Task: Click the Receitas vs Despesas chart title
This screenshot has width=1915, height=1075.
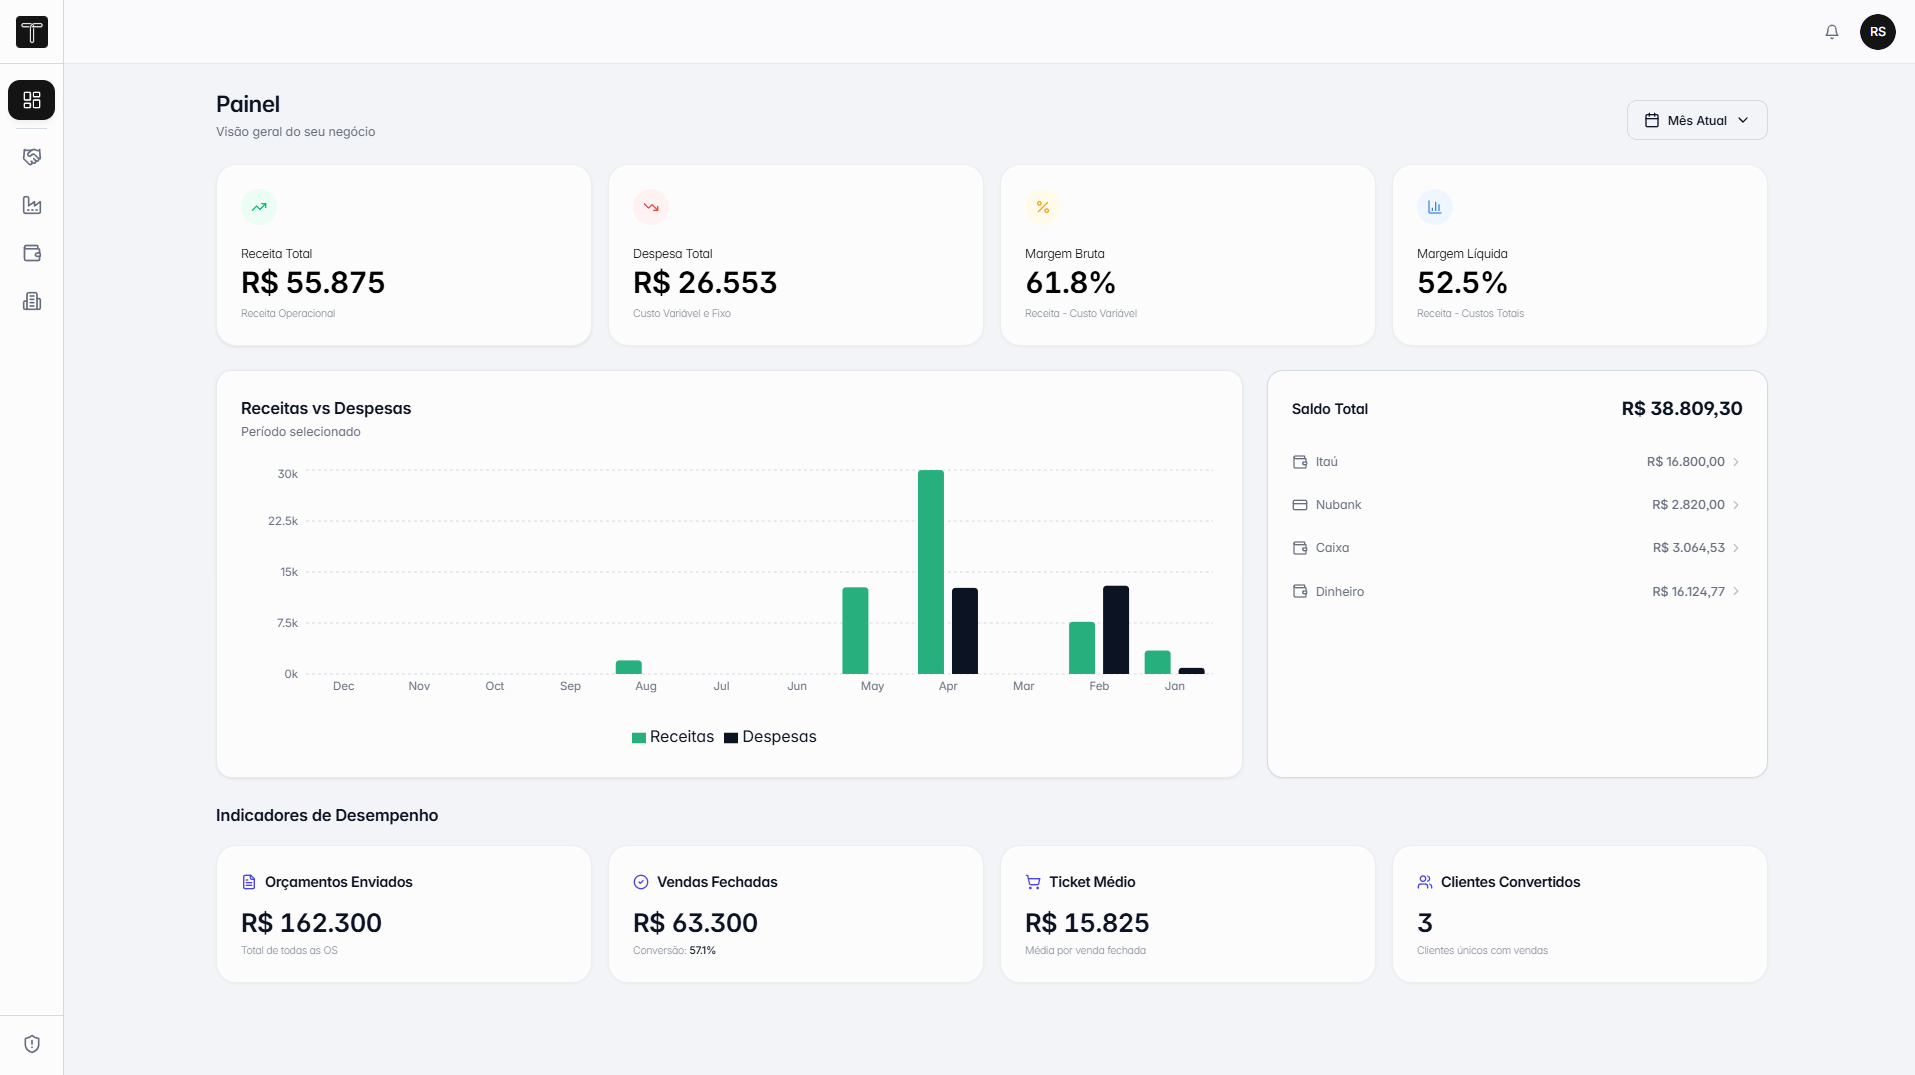Action: [x=326, y=408]
